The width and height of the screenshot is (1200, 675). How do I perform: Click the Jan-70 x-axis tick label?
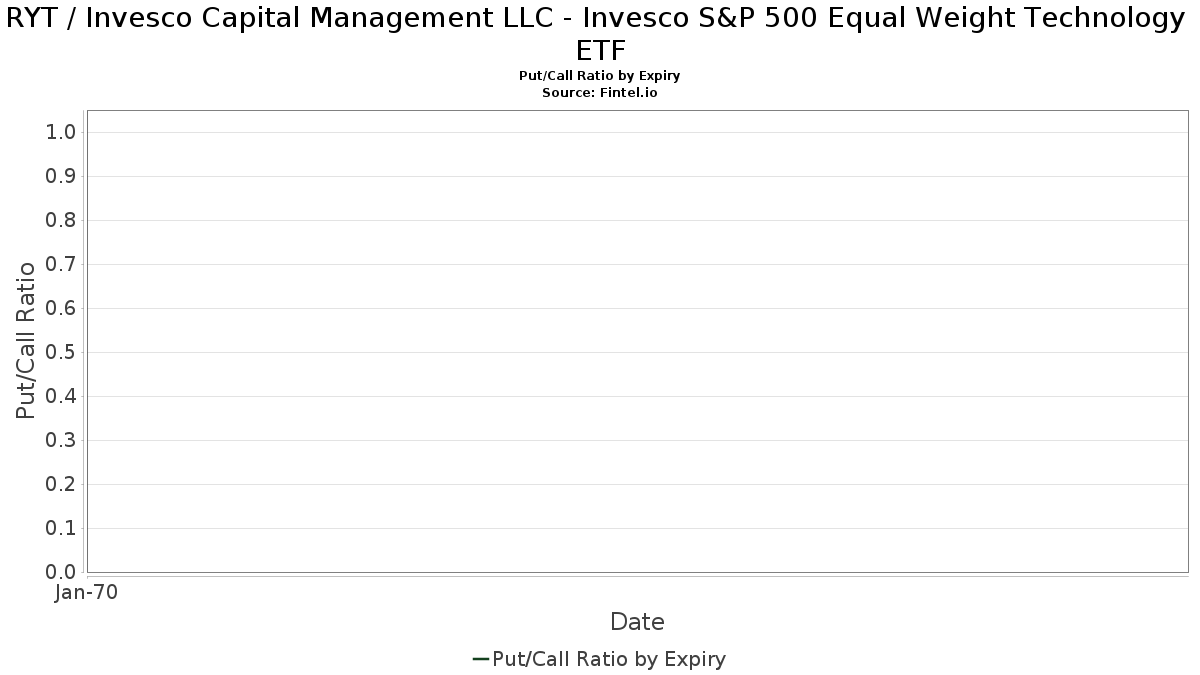click(x=87, y=593)
